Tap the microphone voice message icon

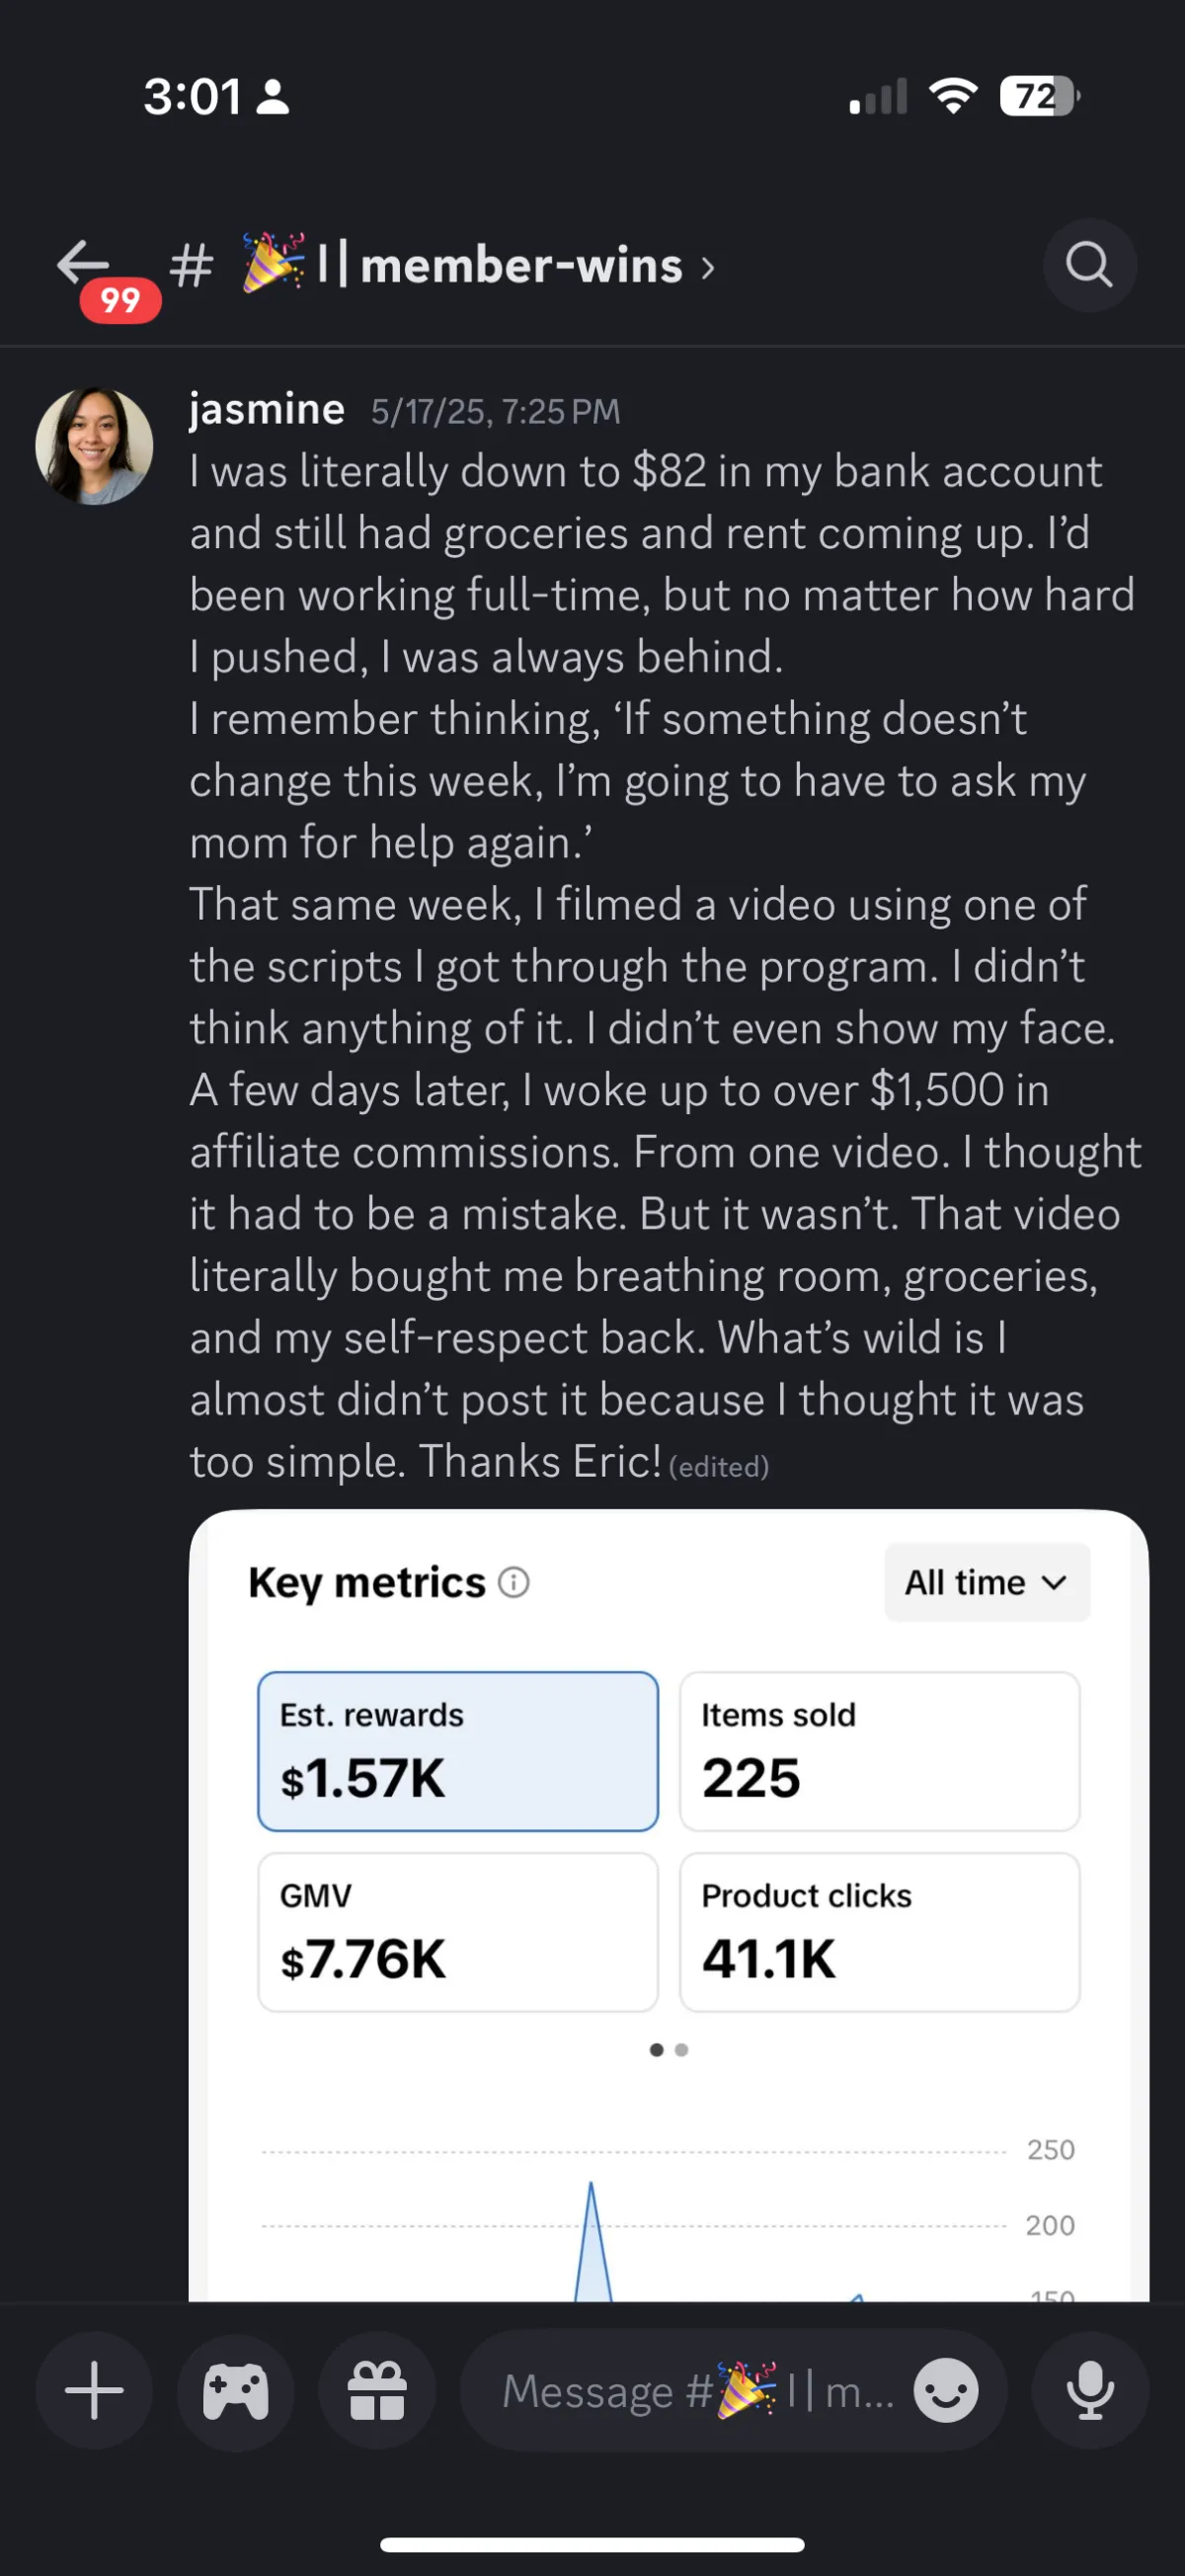(x=1090, y=2391)
